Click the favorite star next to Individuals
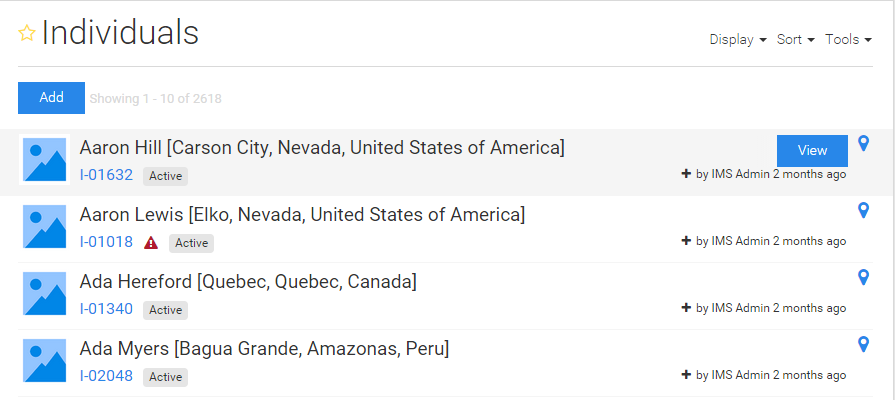The image size is (895, 400). point(27,33)
